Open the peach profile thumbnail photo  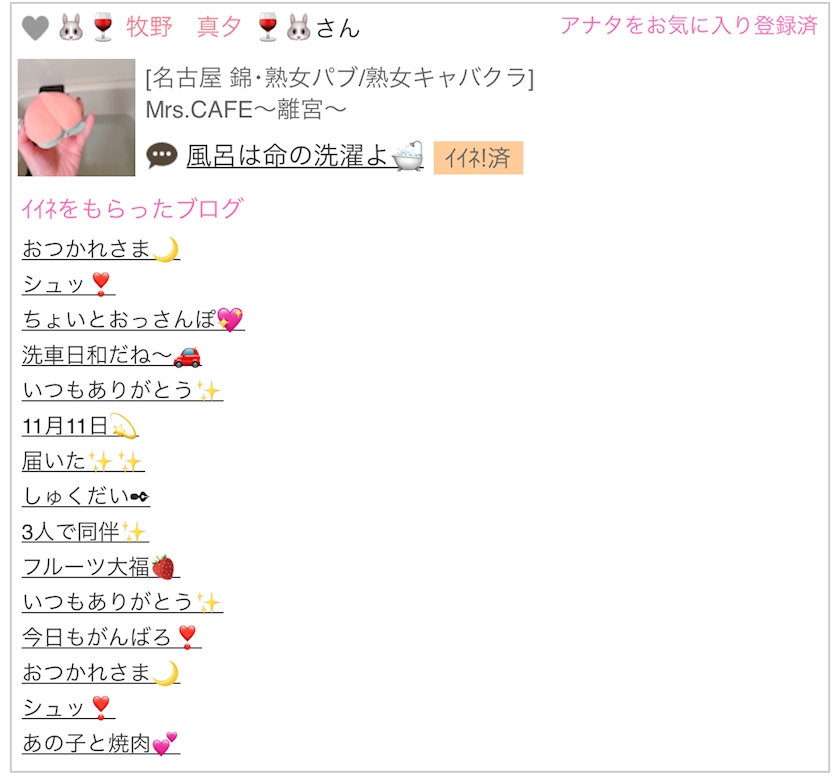(x=77, y=117)
